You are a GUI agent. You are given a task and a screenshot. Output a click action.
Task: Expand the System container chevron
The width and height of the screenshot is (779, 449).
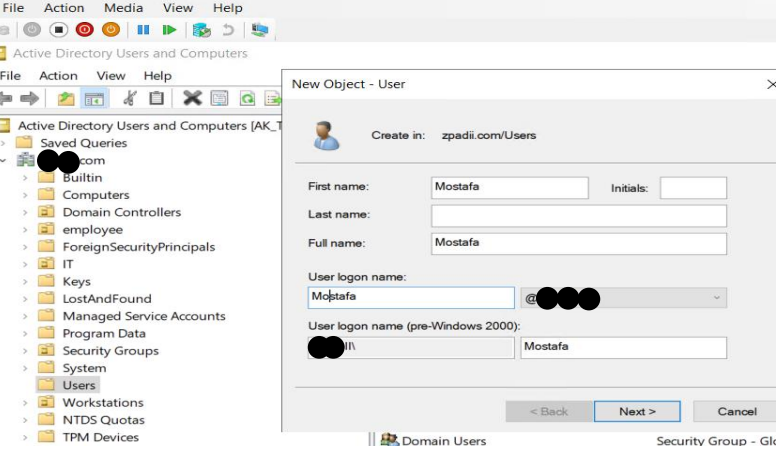tap(25, 369)
